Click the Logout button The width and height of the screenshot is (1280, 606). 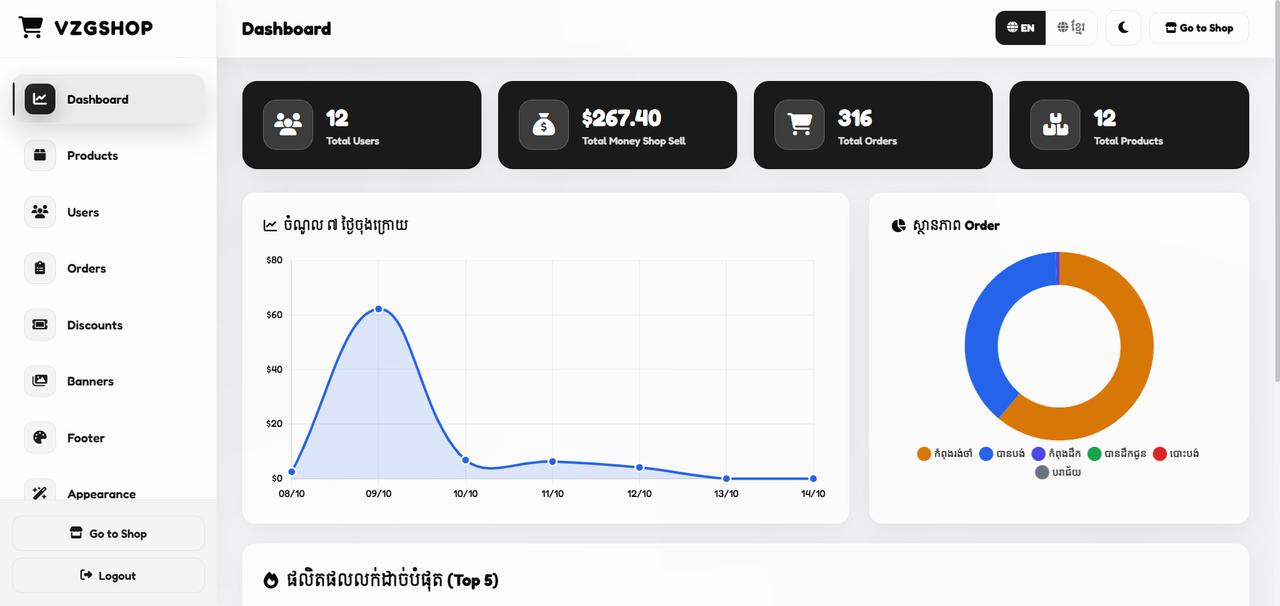[x=108, y=576]
